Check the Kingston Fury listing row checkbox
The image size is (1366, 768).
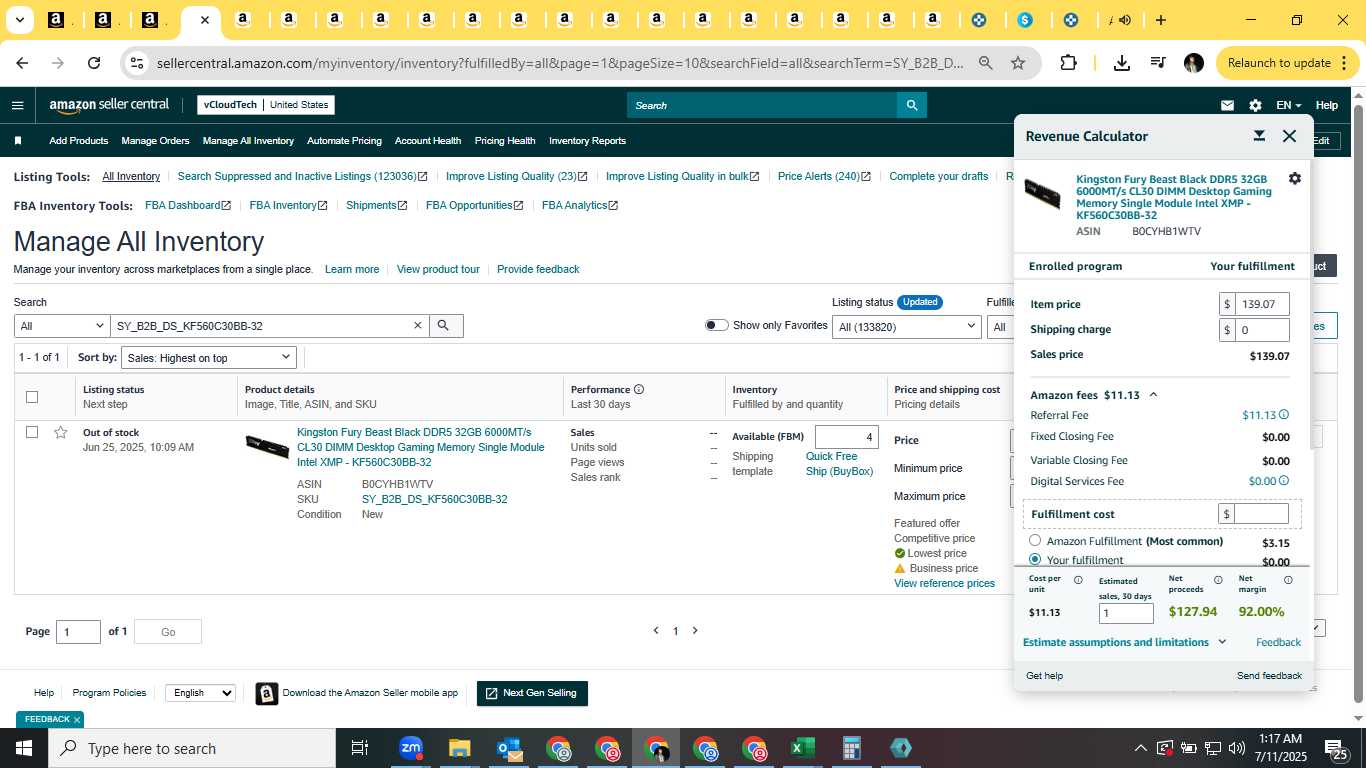32,432
